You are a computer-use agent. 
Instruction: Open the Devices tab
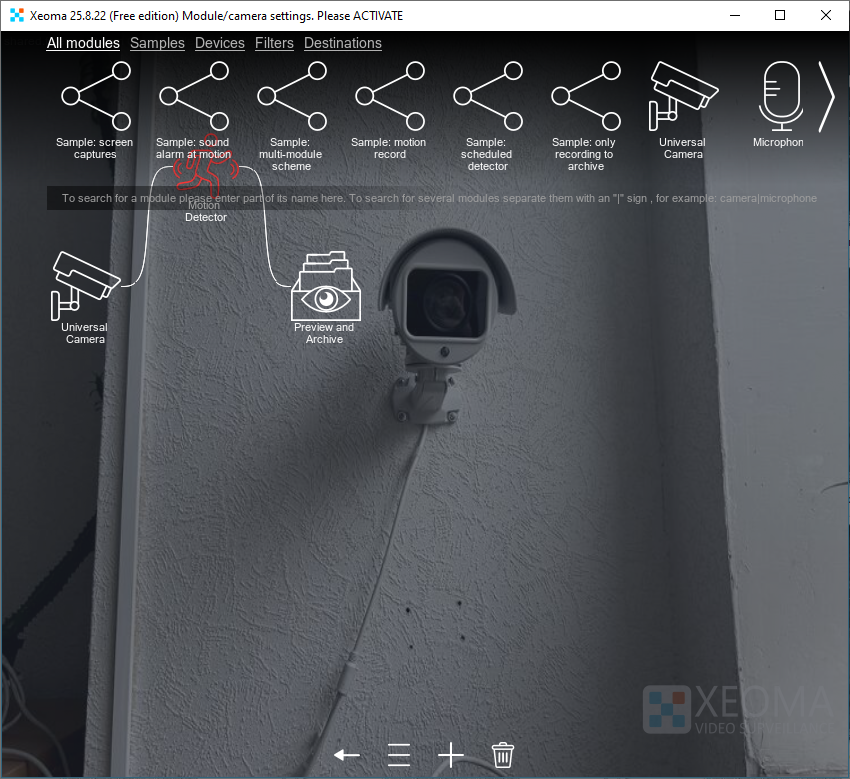[x=219, y=43]
